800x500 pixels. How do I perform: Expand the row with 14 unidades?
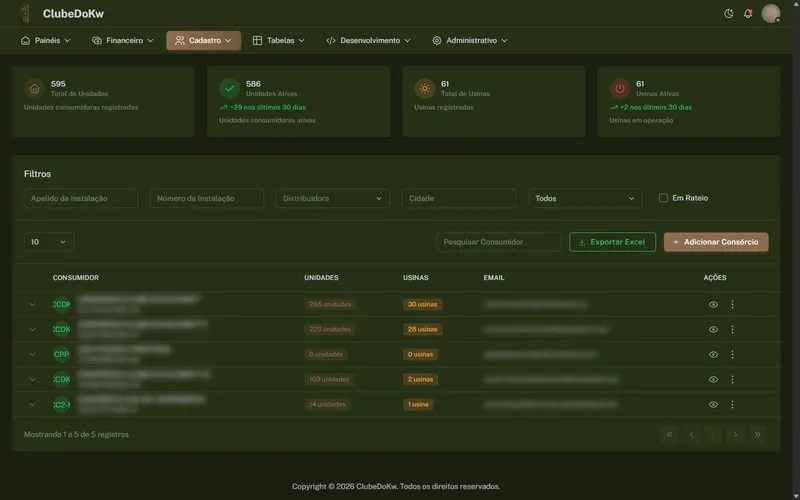[x=32, y=405]
